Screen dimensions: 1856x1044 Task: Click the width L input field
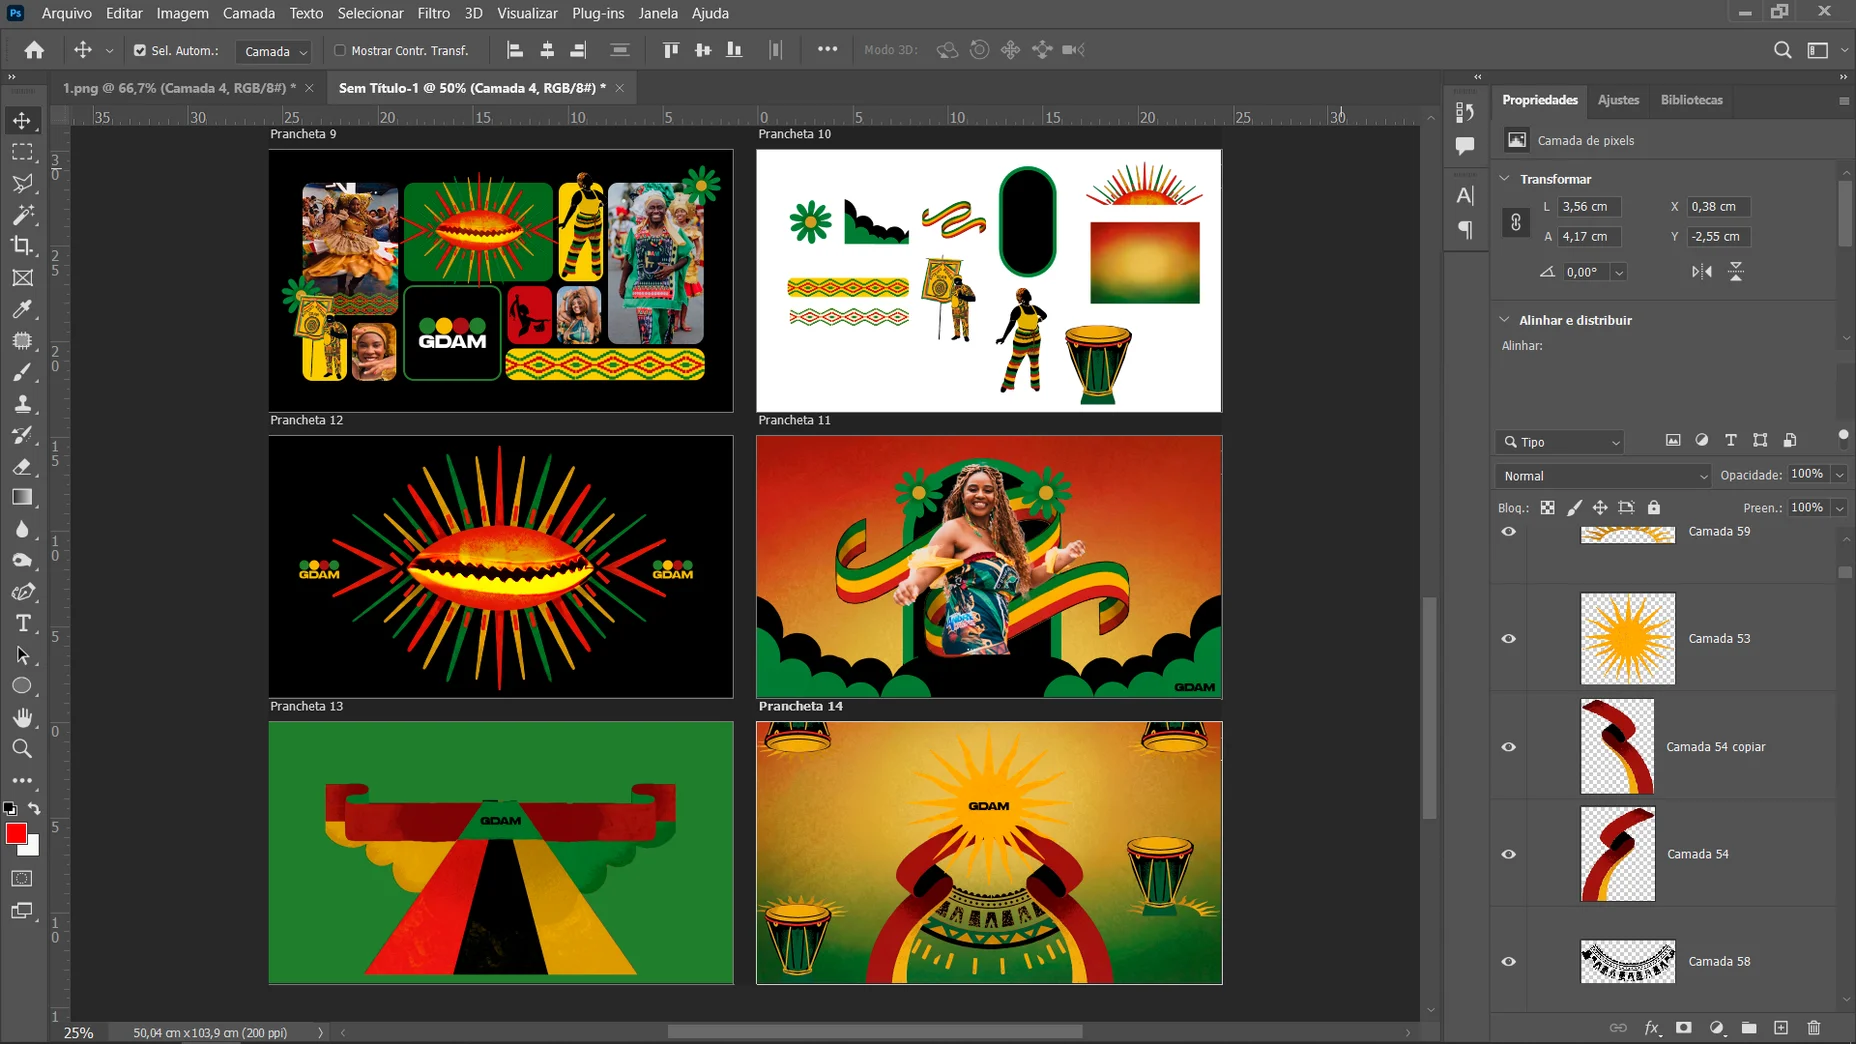[1590, 207]
